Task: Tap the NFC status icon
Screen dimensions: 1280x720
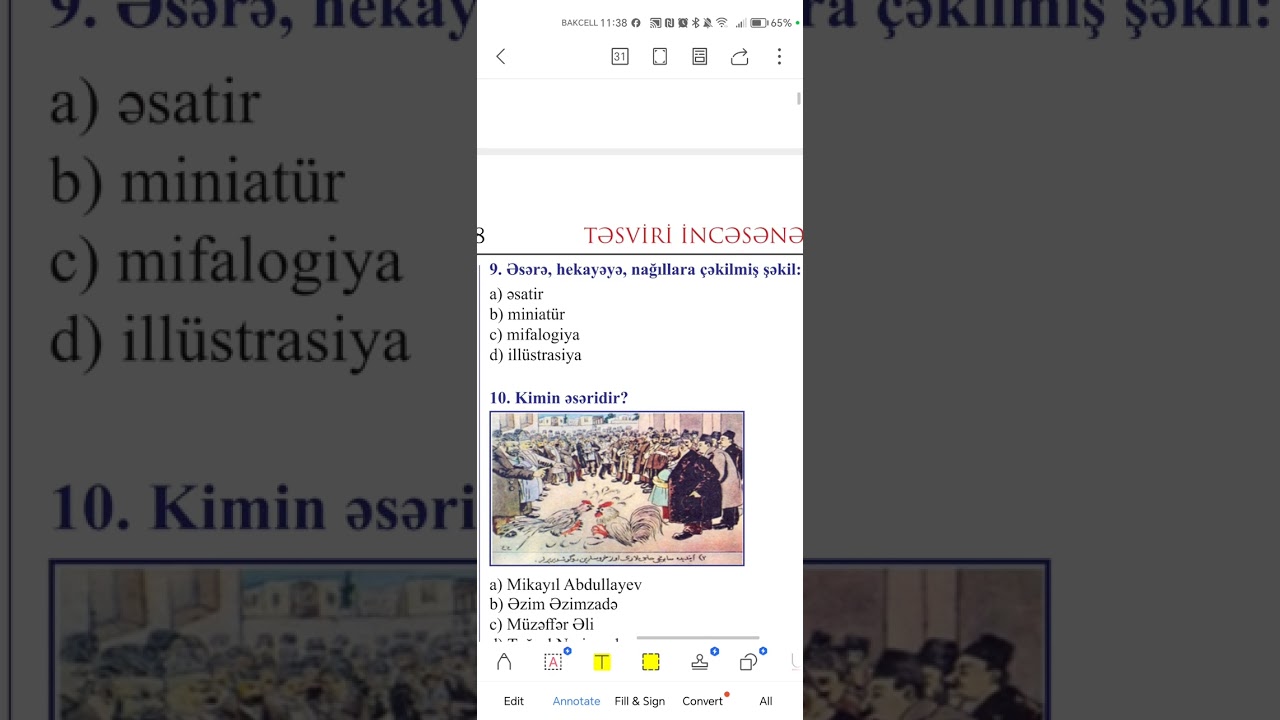Action: 670,23
